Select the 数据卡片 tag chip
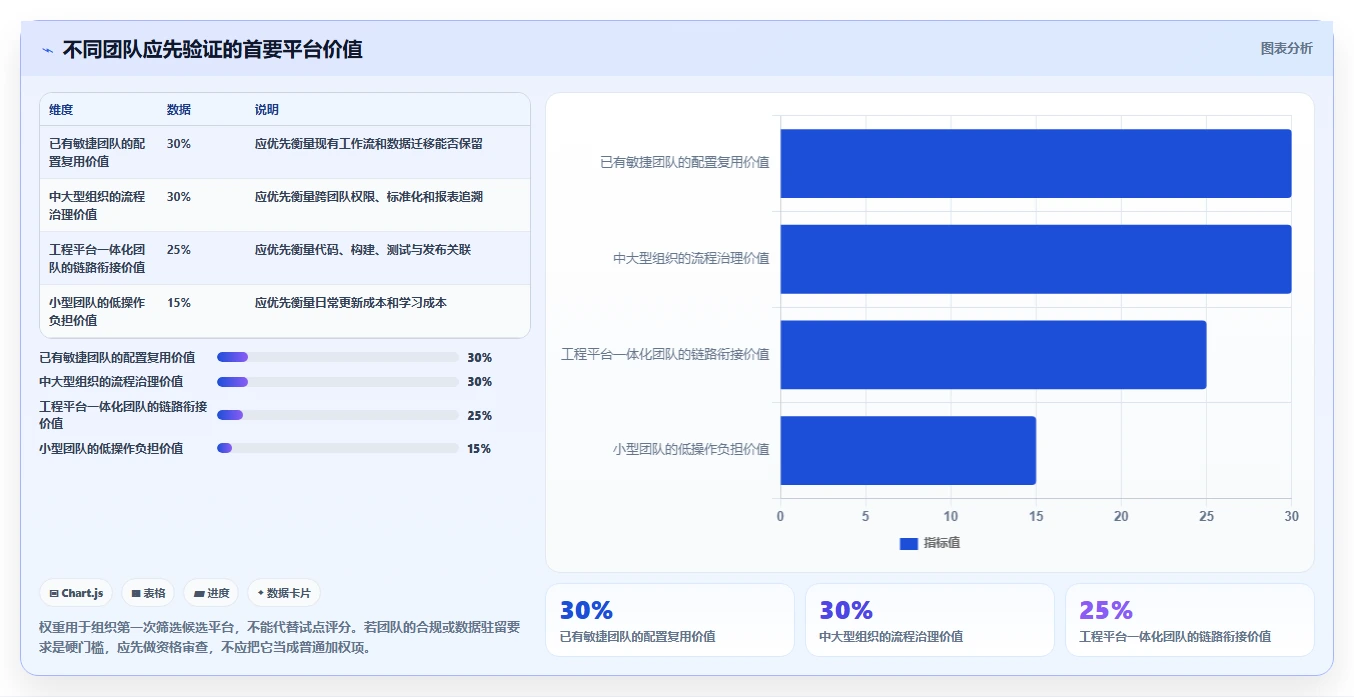Viewport: 1354px width, 697px height. click(x=284, y=593)
